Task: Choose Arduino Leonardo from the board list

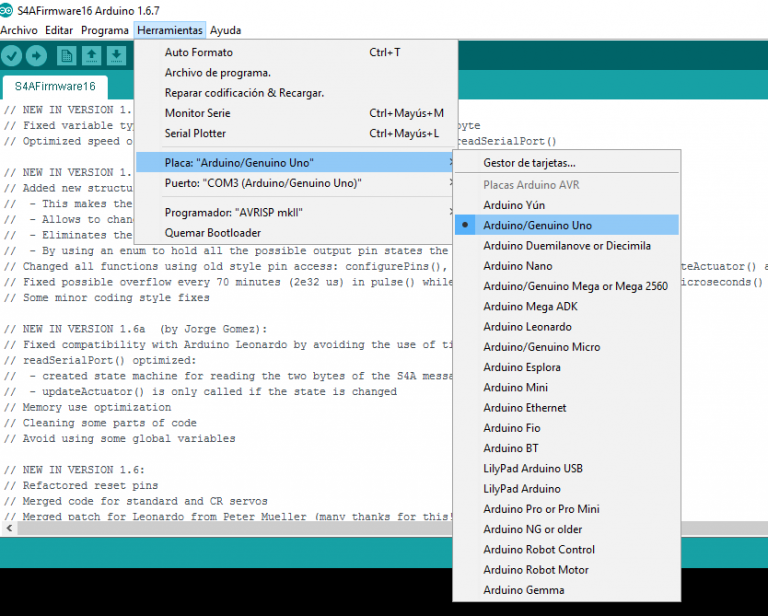Action: point(527,327)
